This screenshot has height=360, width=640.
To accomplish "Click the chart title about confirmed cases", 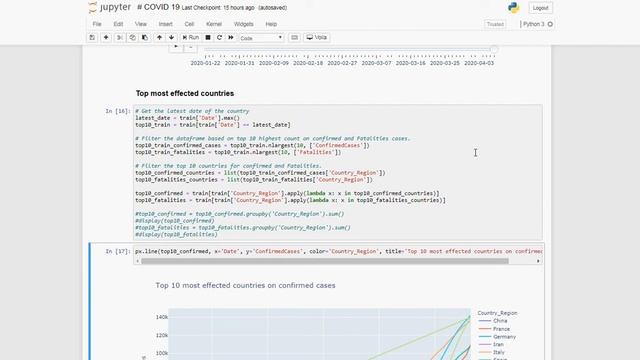I will tap(245, 285).
